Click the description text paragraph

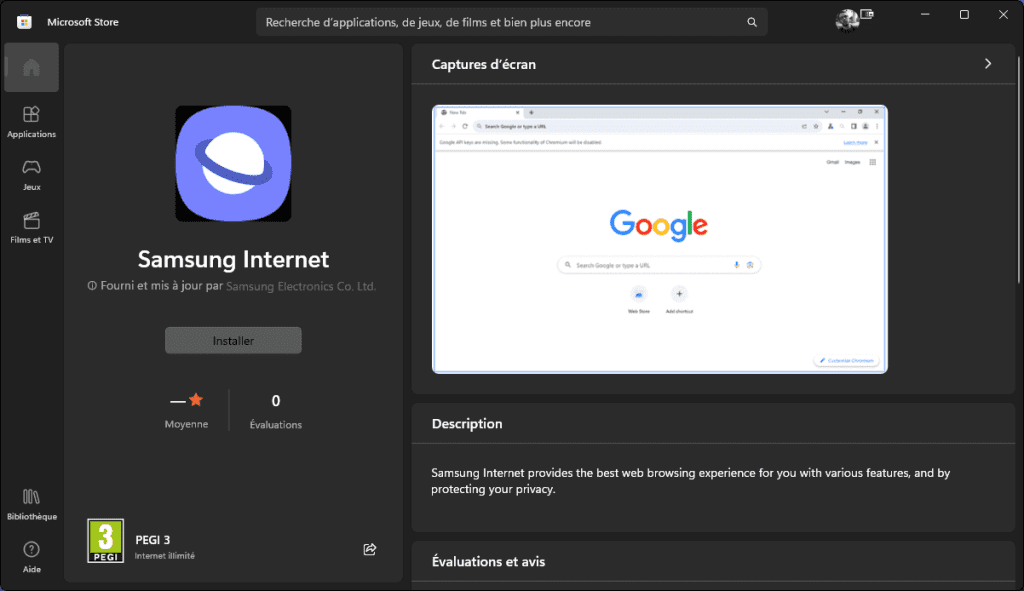(x=690, y=481)
